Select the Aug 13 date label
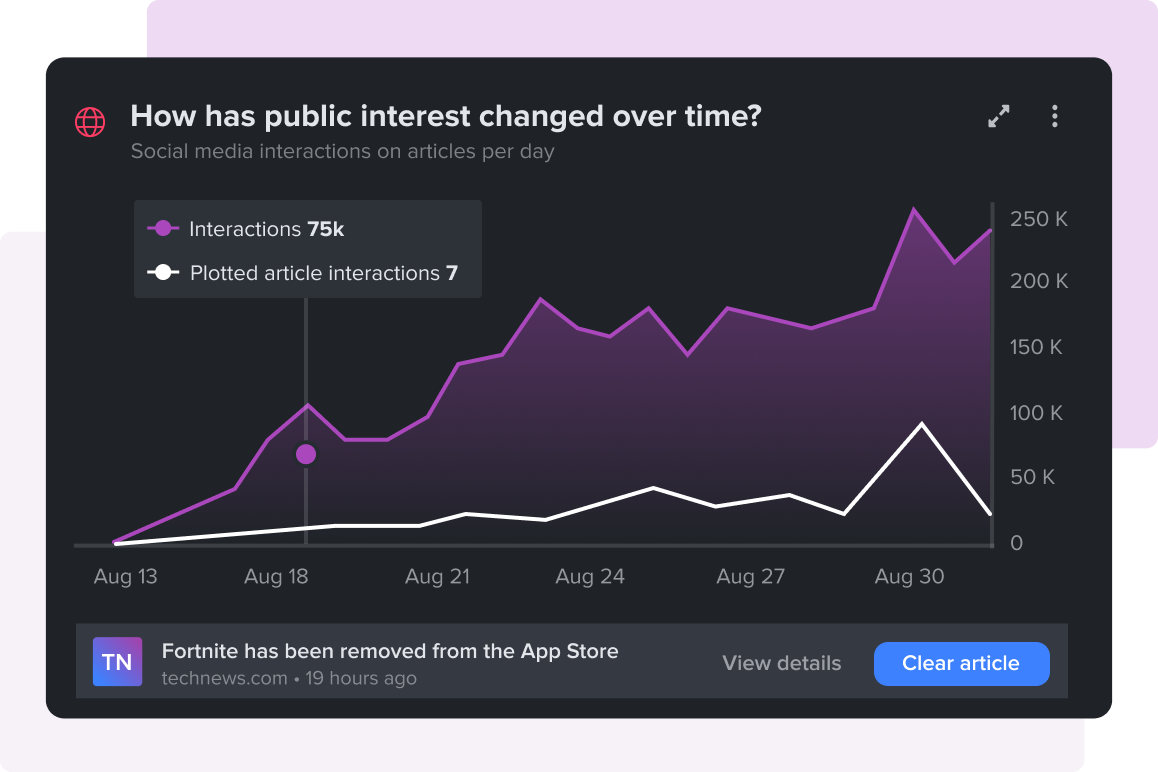The image size is (1158, 772). (125, 577)
